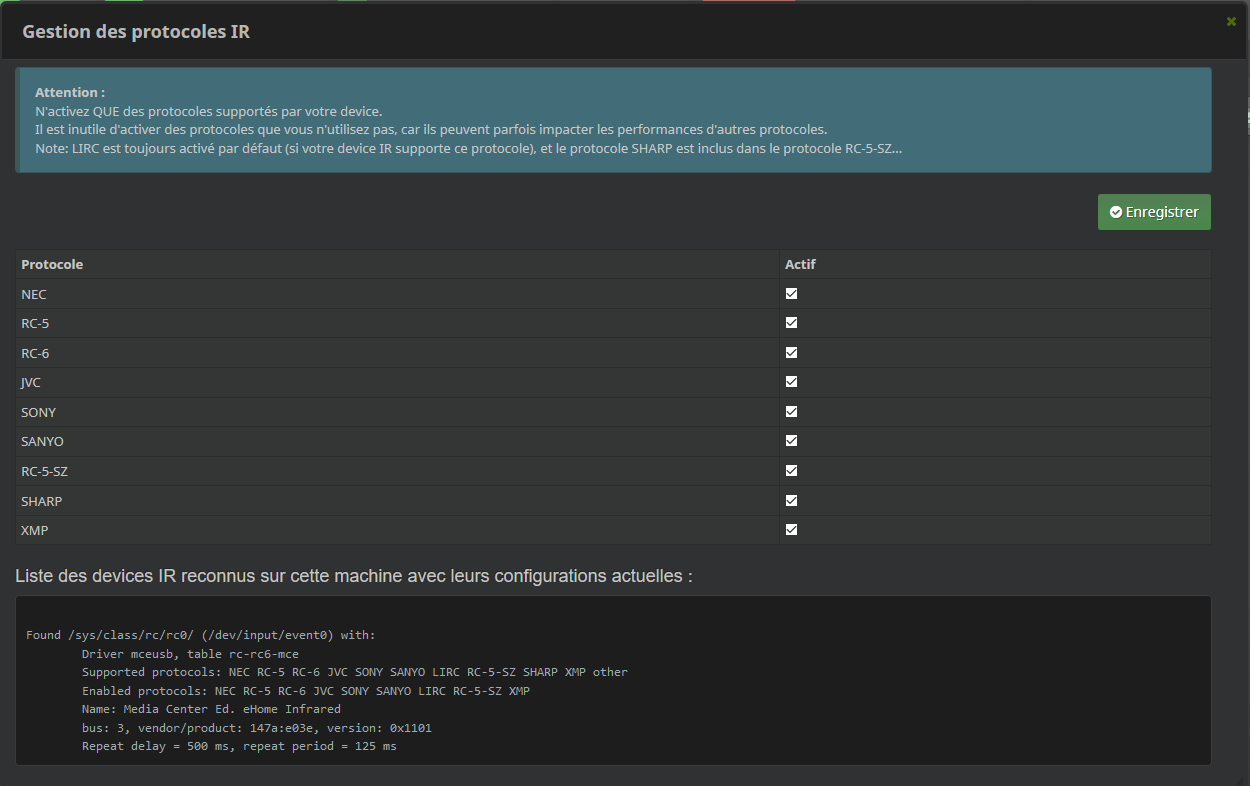Deactivate the SANYO protocol checkbox

pyautogui.click(x=791, y=441)
